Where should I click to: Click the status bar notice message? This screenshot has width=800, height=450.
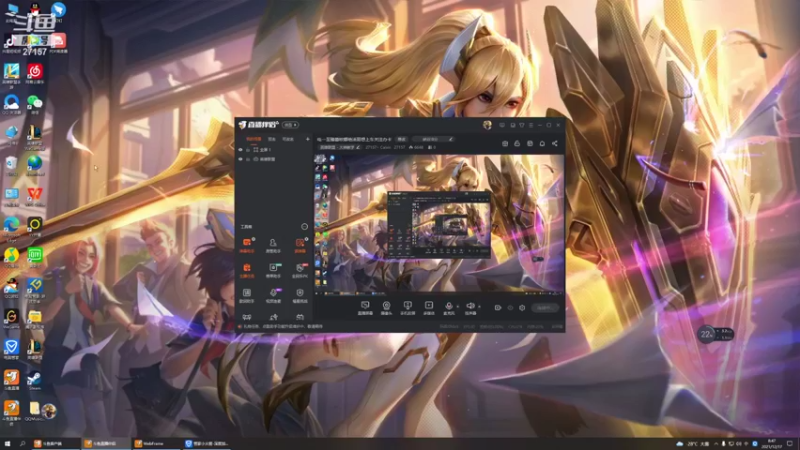282,327
